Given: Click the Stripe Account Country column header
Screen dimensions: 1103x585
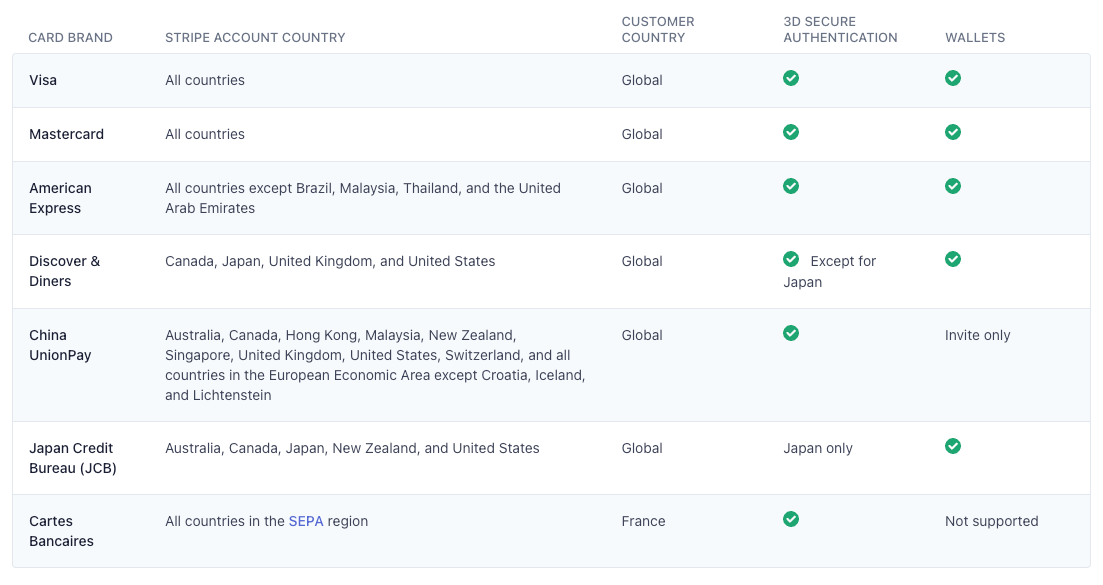Looking at the screenshot, I should click(x=255, y=38).
